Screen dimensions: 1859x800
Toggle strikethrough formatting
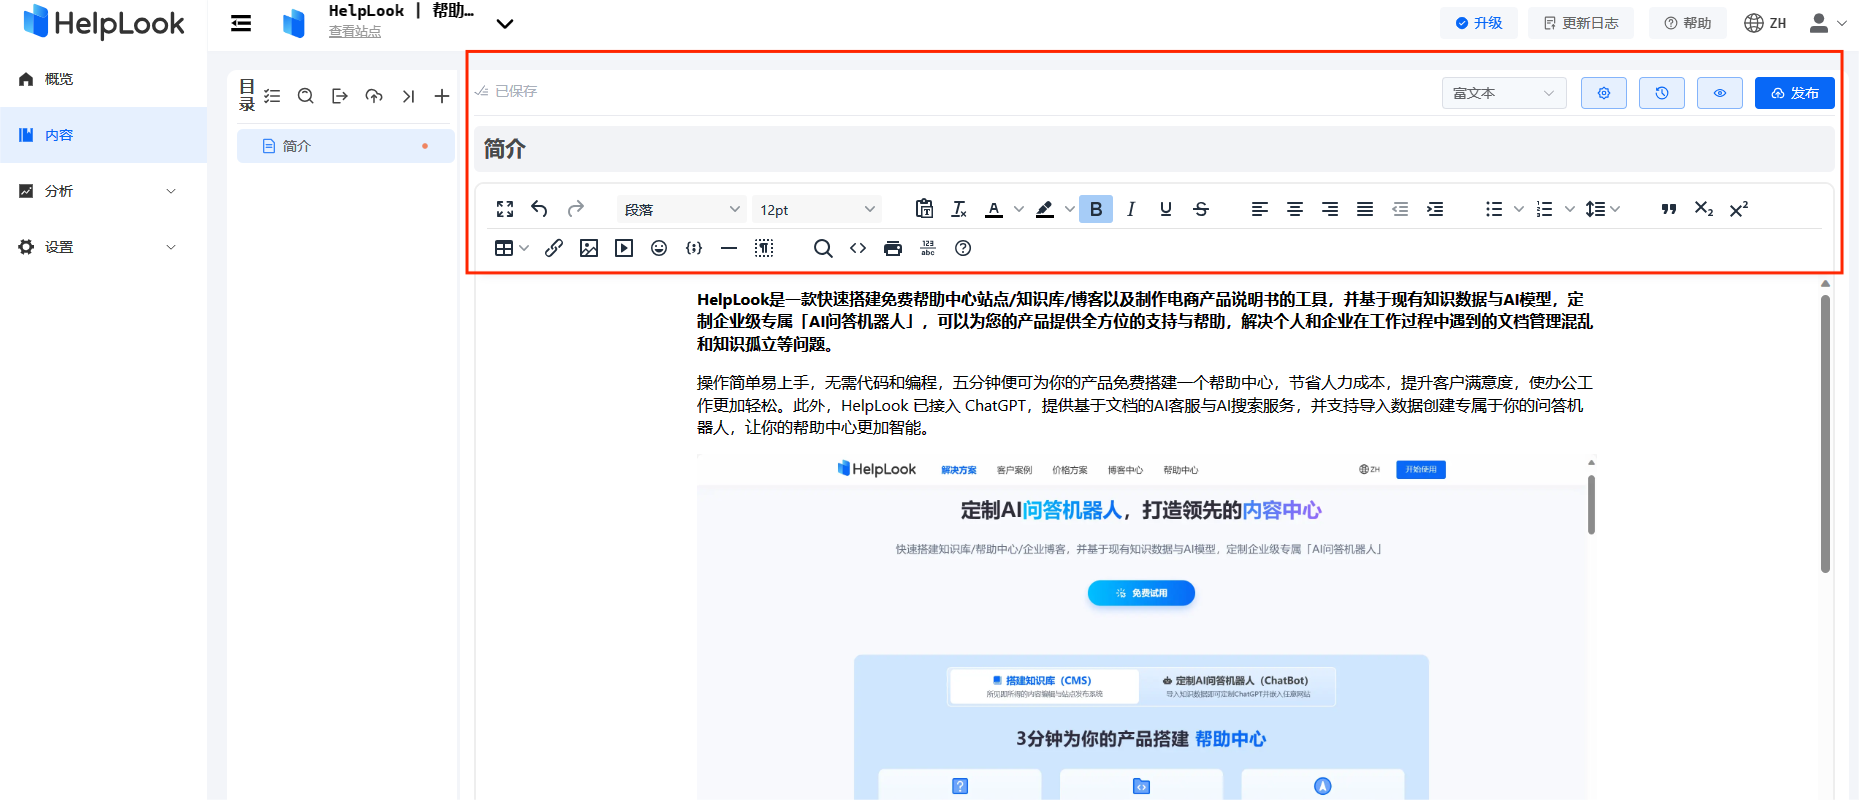1201,209
